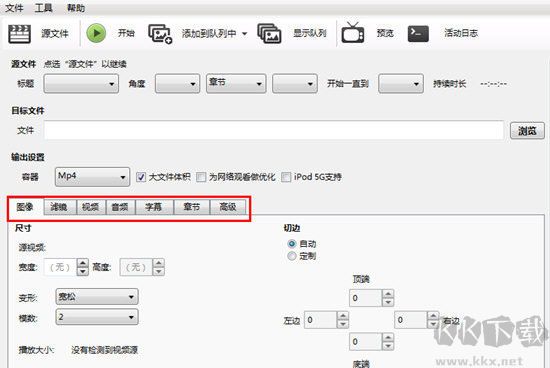The height and width of the screenshot is (368, 550).
Task: Click the 源文件 clapperboard icon
Action: (x=19, y=34)
